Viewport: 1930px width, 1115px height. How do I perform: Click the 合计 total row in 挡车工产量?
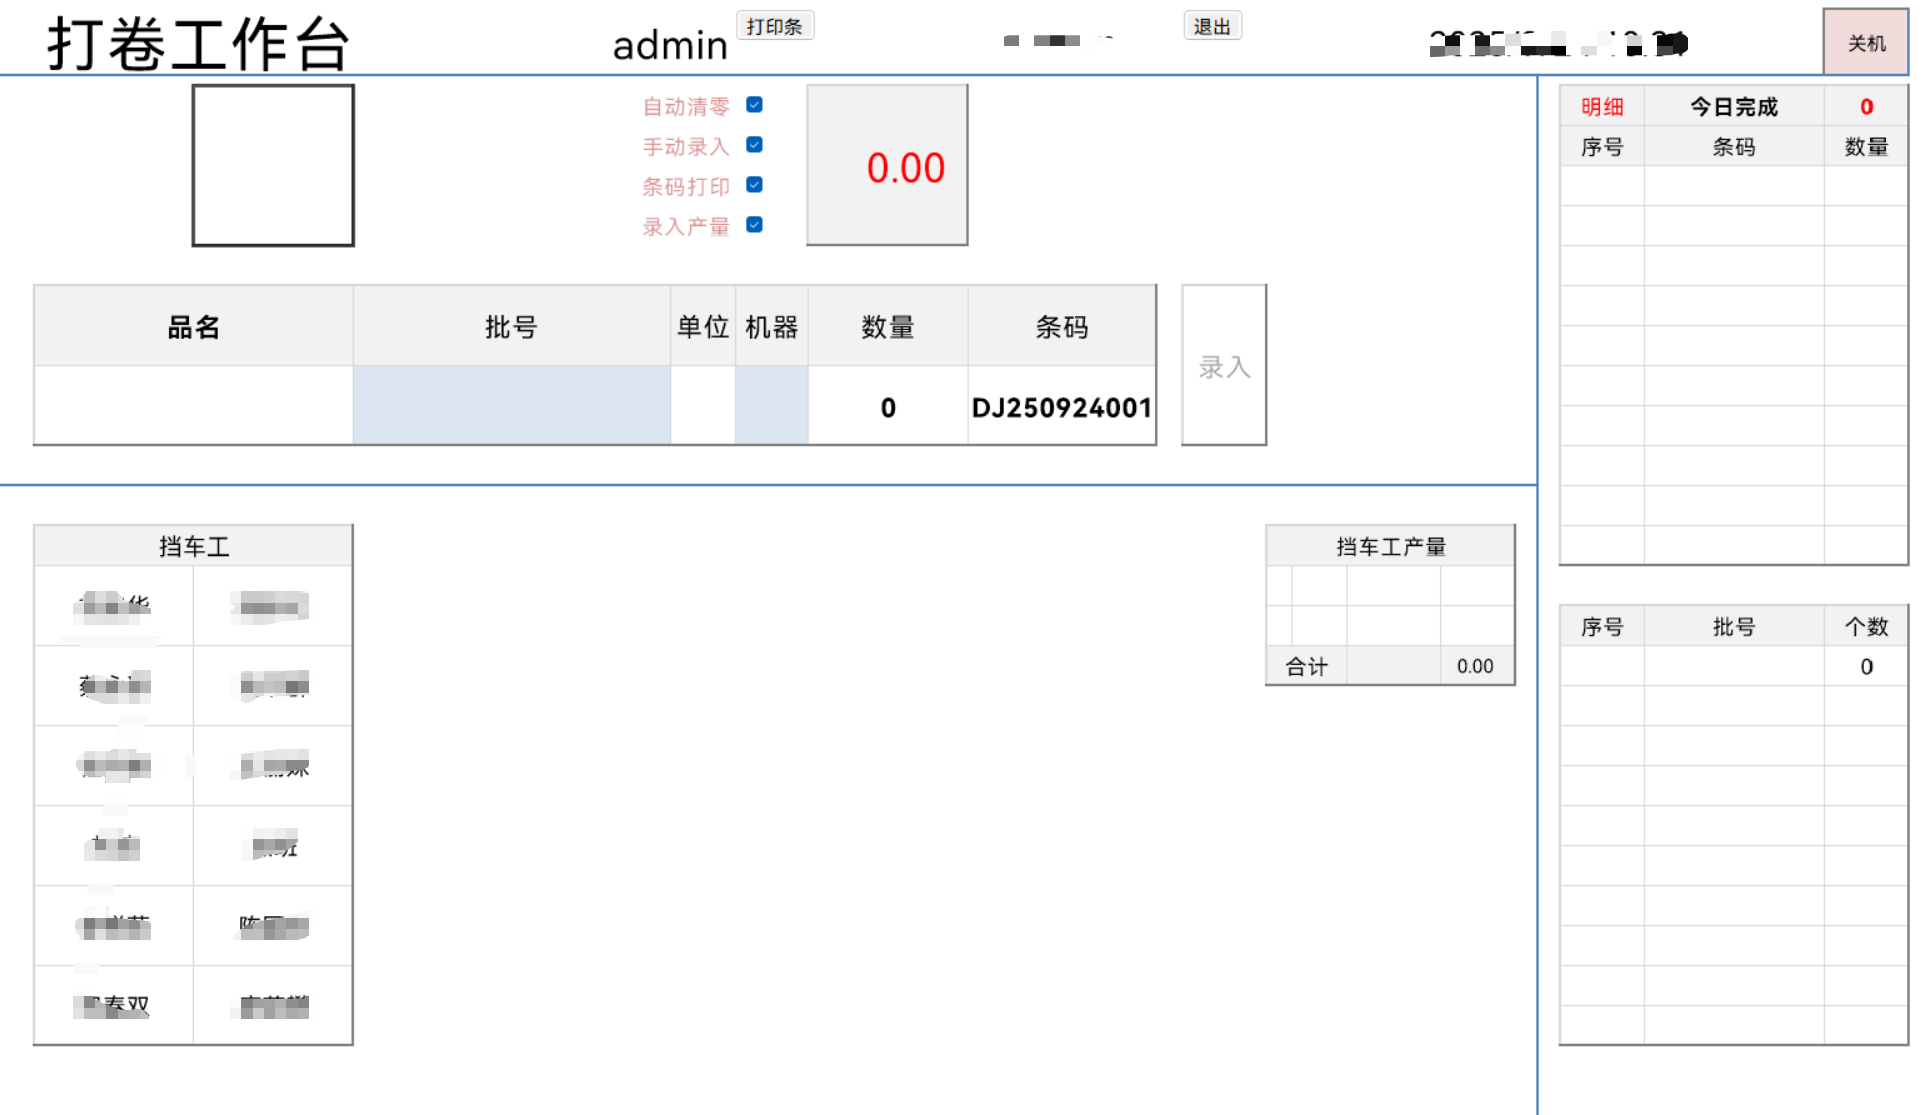(1306, 665)
